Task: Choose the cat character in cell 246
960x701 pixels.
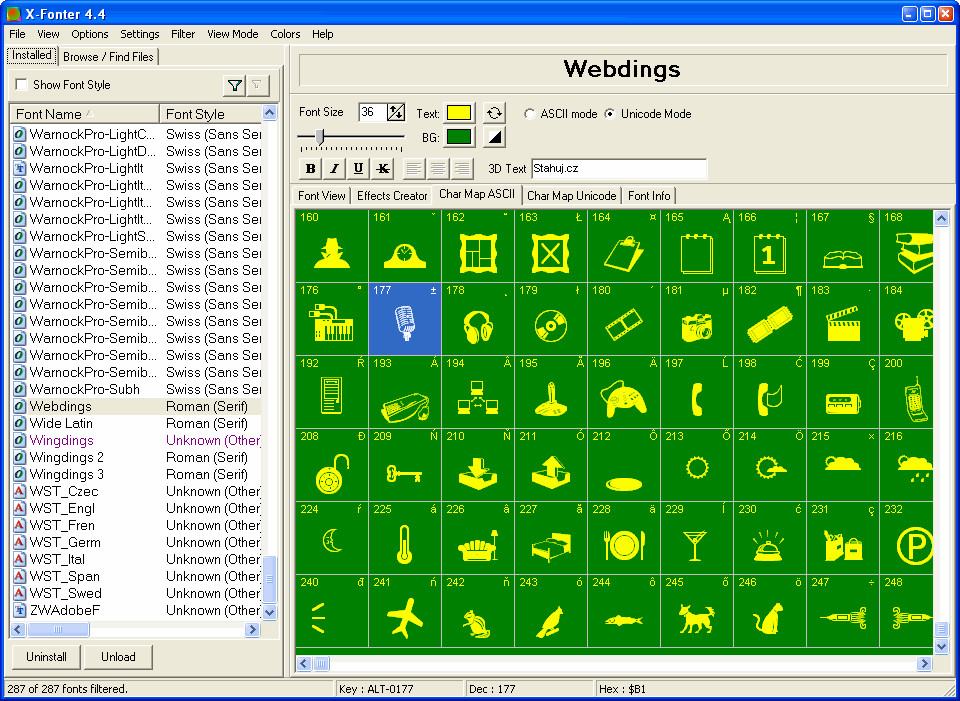Action: pyautogui.click(x=770, y=610)
